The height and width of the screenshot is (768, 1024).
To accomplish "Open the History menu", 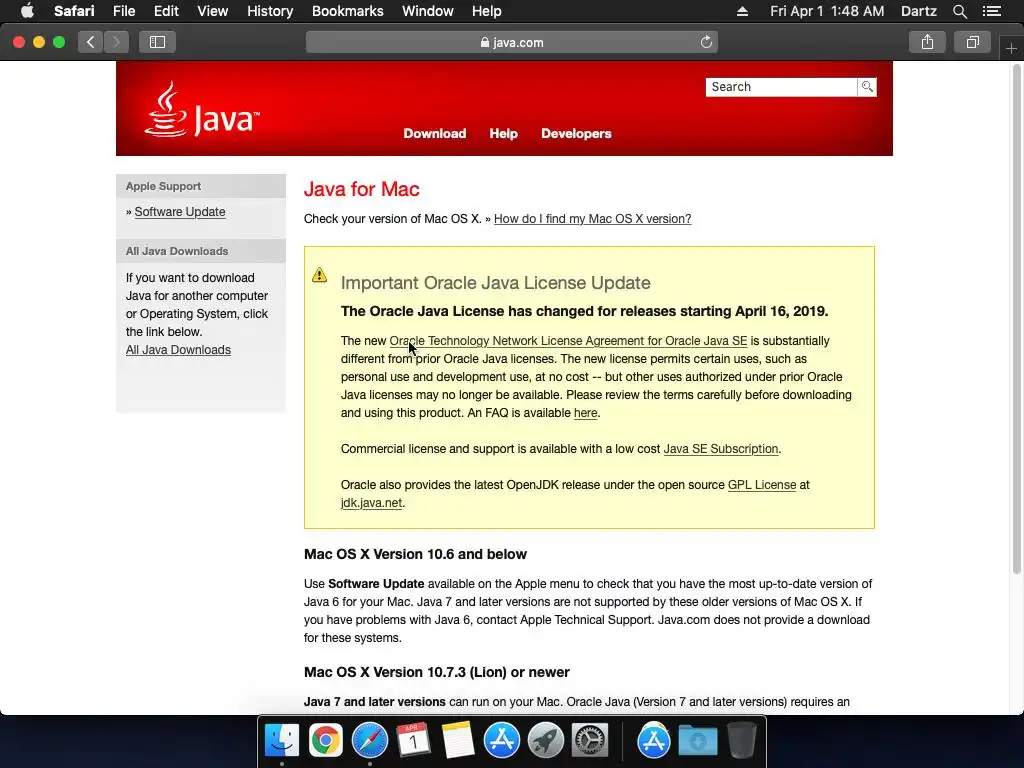I will pyautogui.click(x=270, y=11).
